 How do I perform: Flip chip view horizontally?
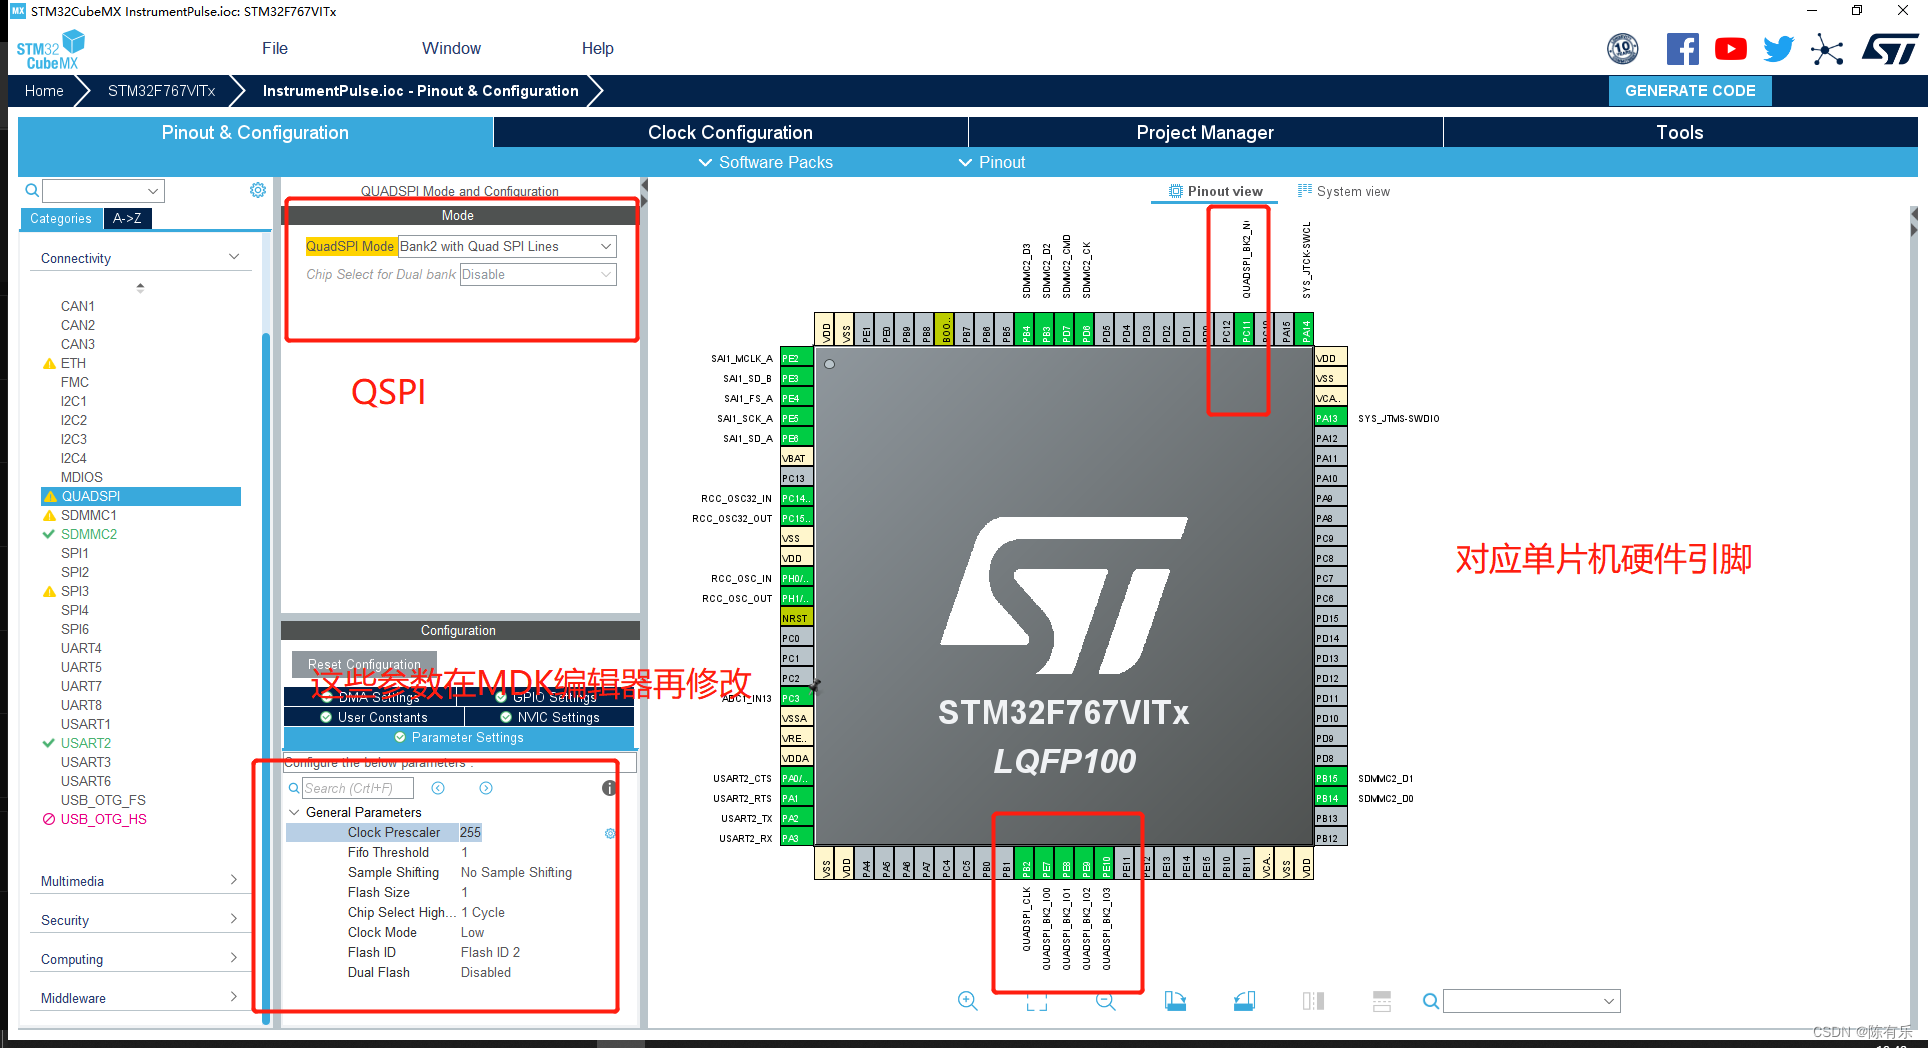[x=1313, y=1001]
